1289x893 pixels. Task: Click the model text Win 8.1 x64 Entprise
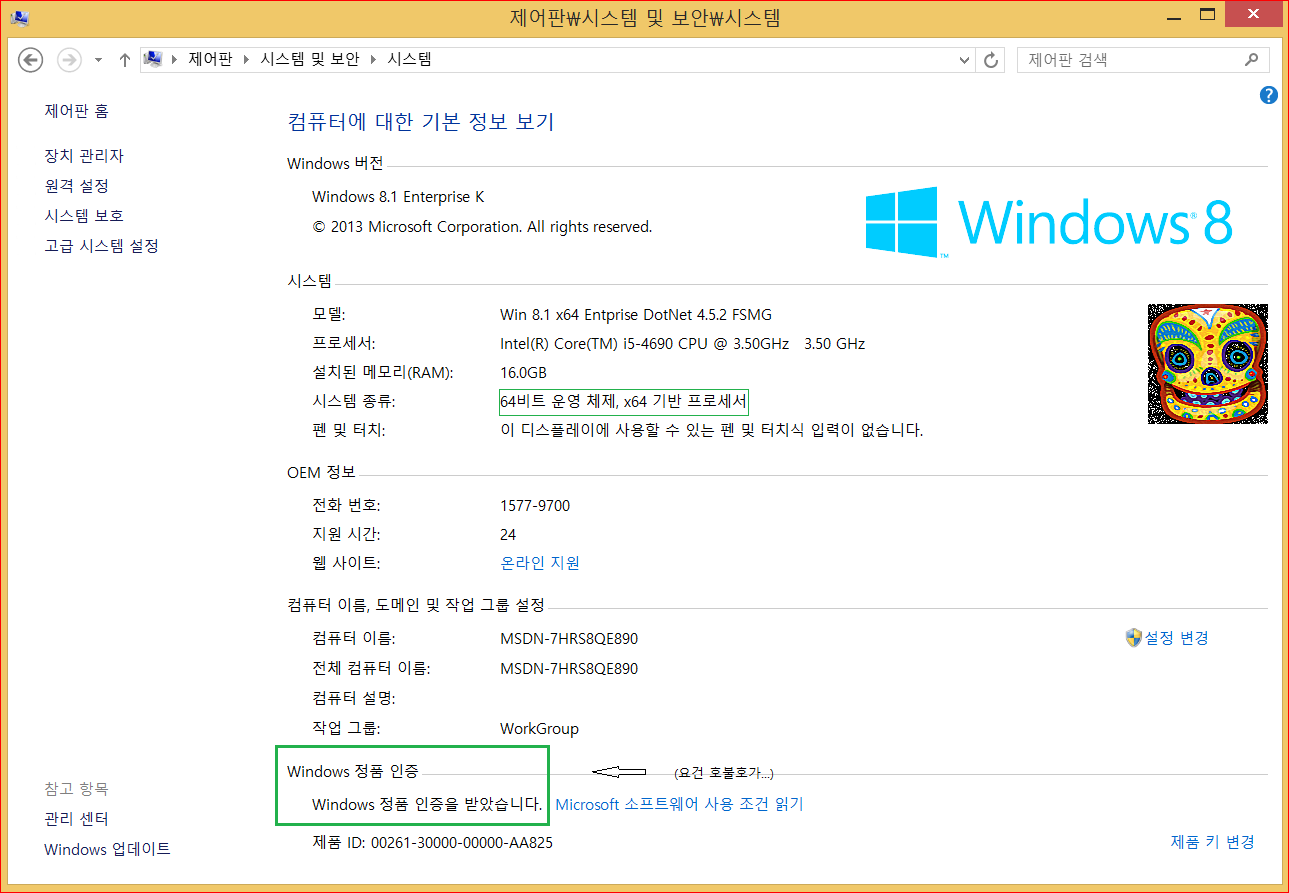click(x=636, y=314)
